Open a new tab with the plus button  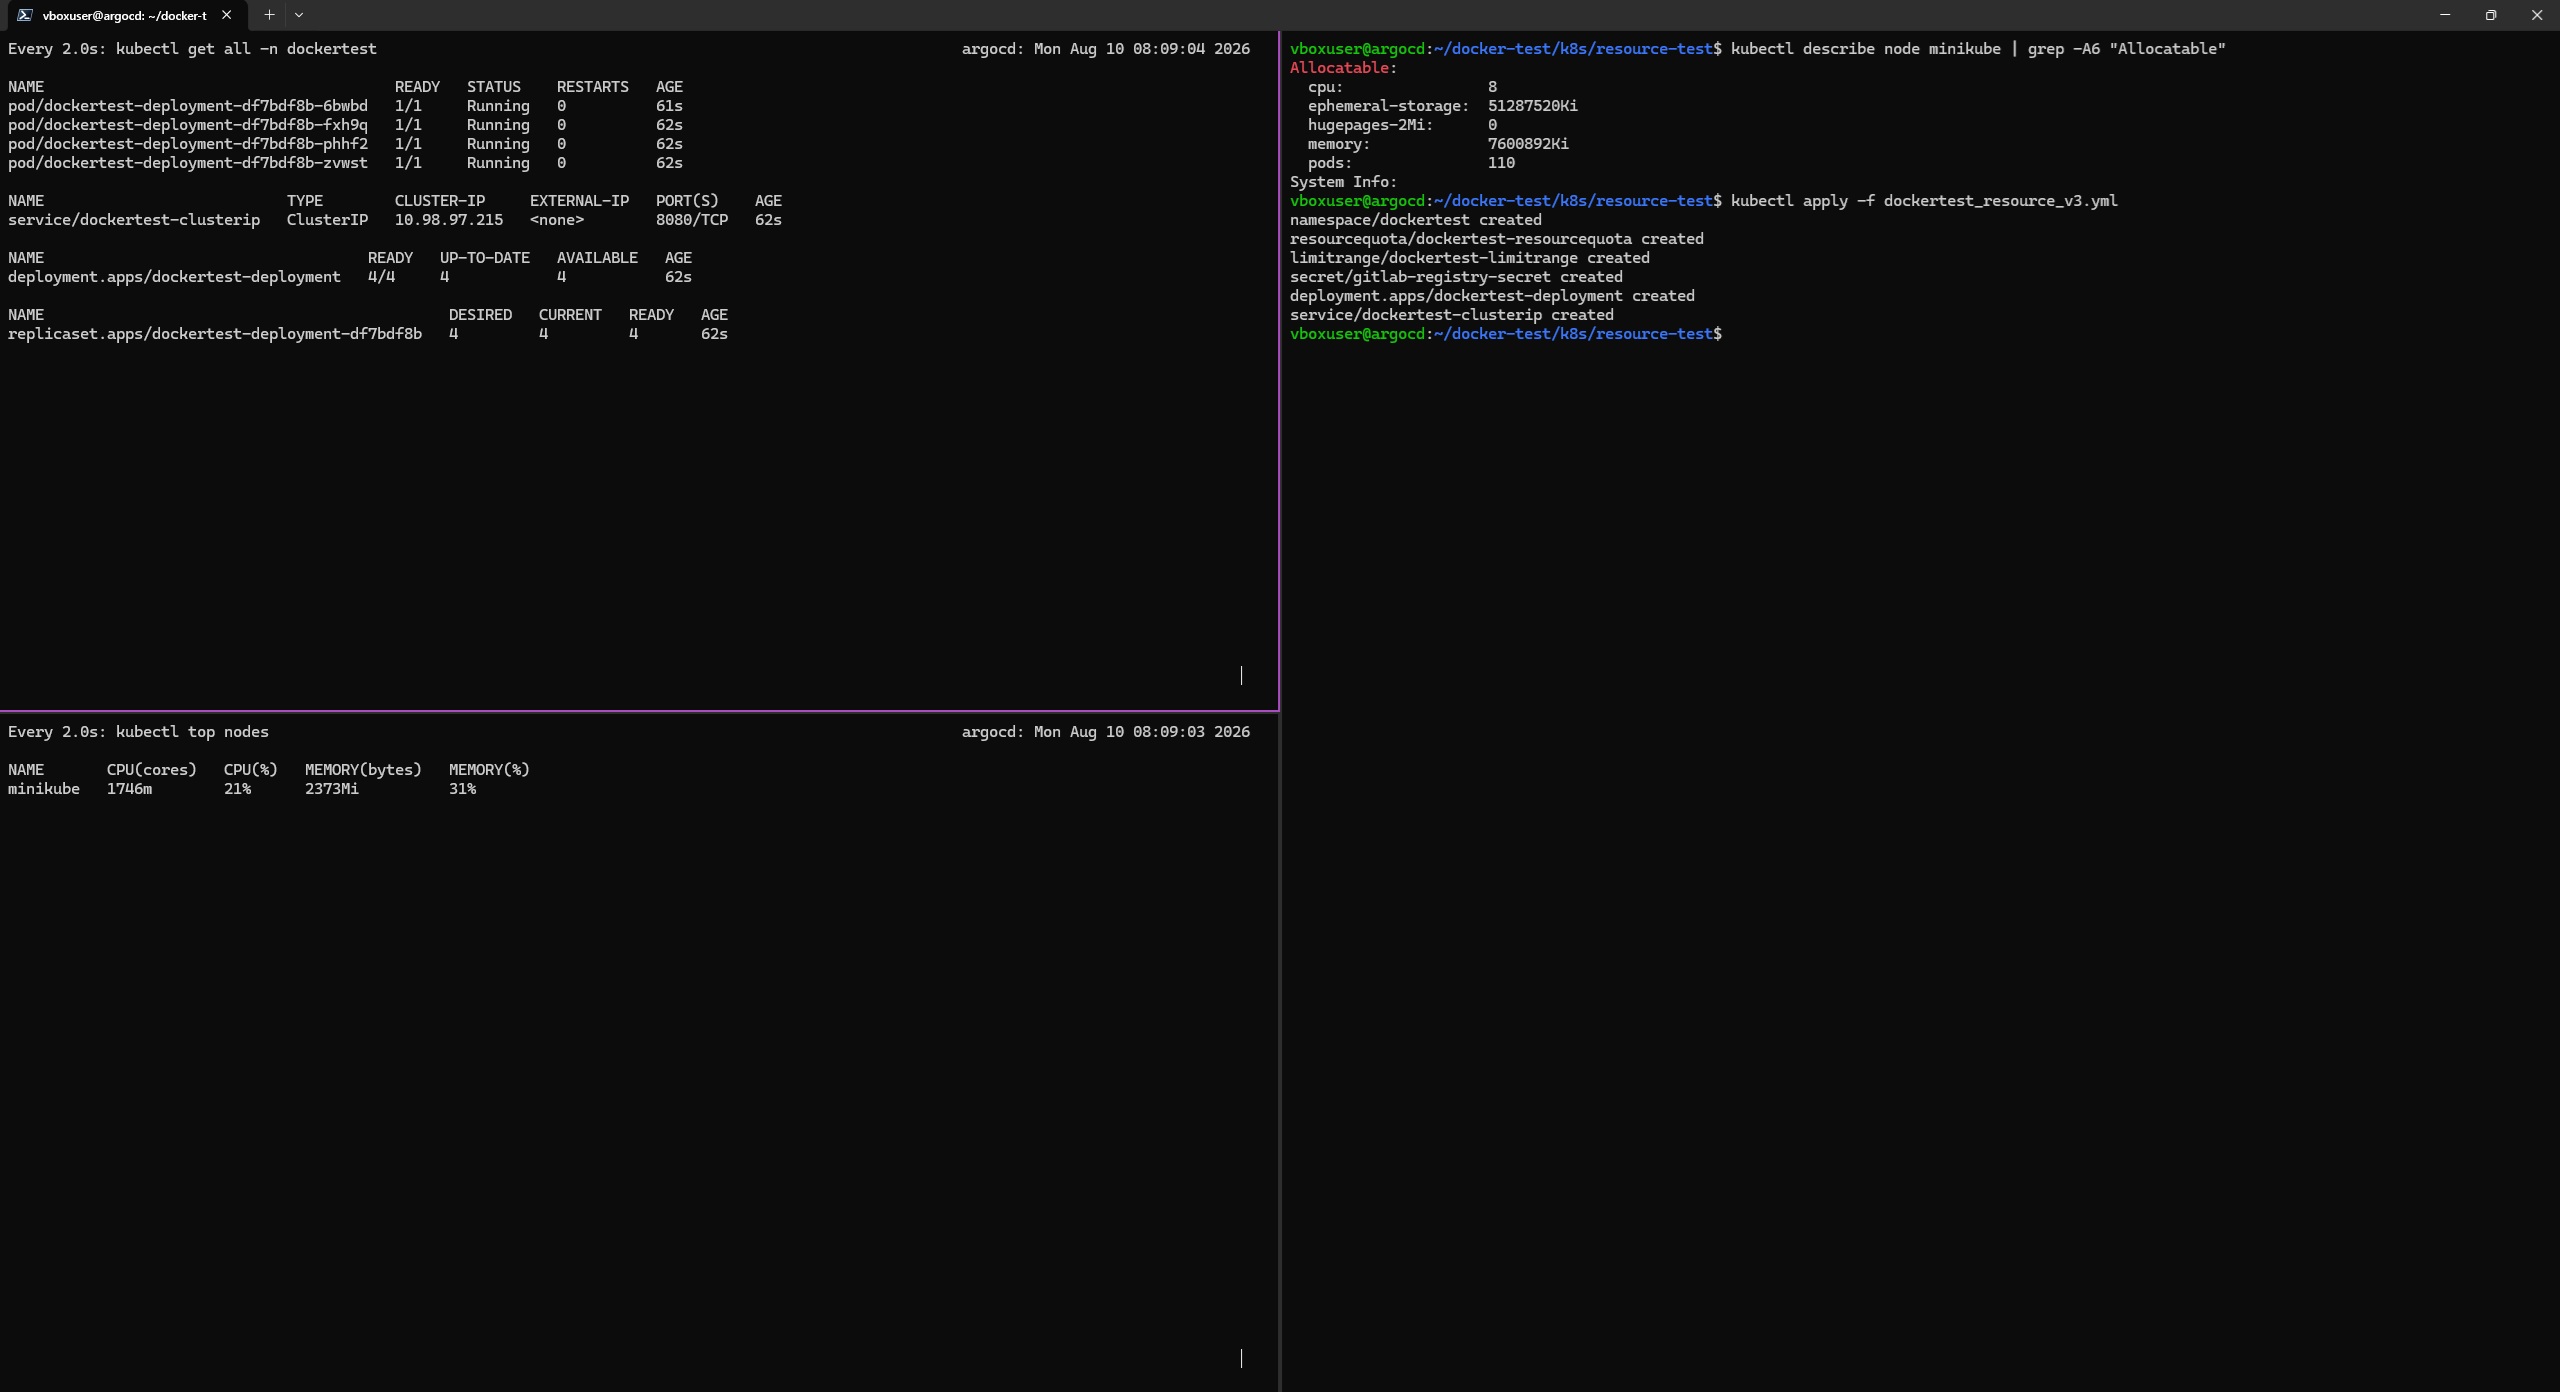point(269,15)
